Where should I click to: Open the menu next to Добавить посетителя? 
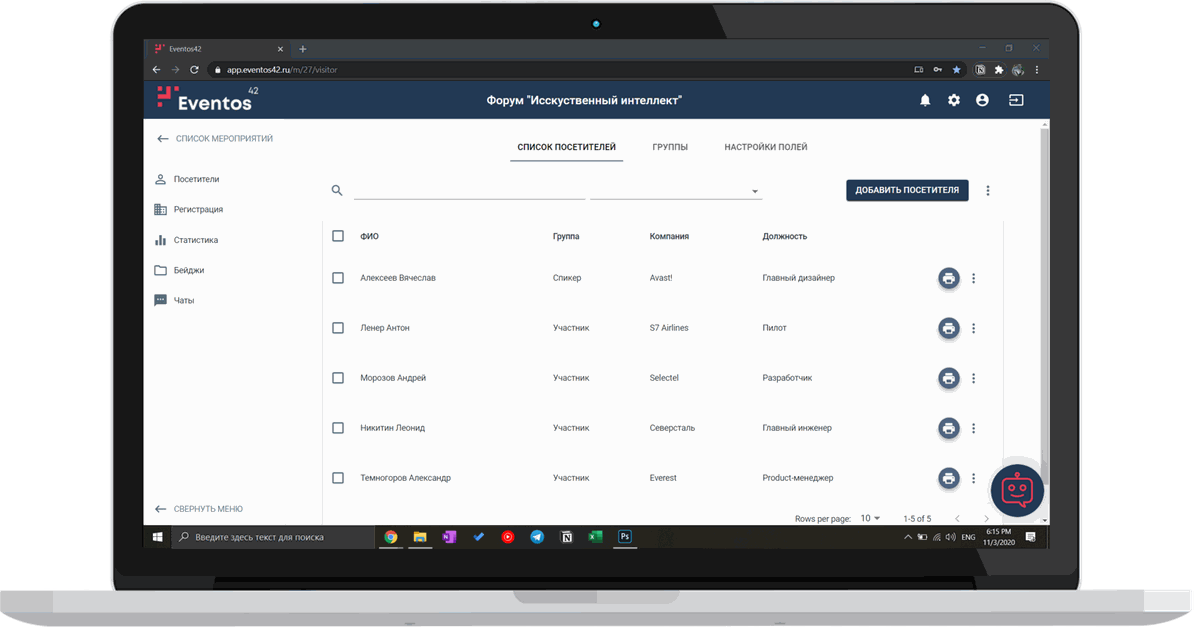(988, 190)
